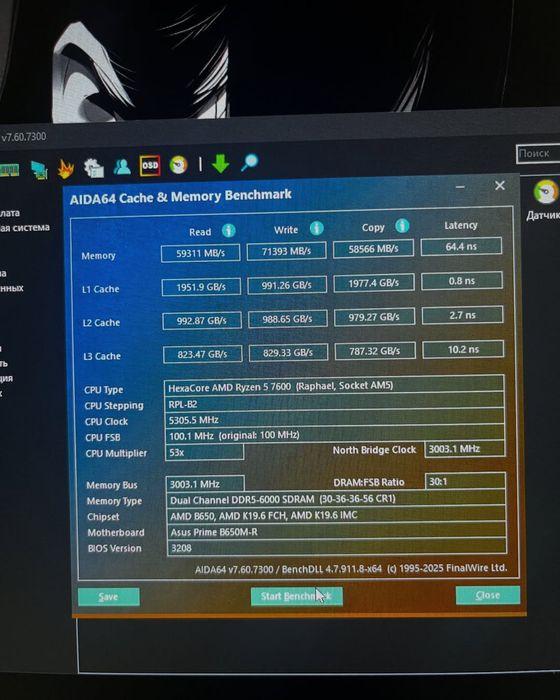Click CPU Clock 5305.5 MHz field
Screen dimensions: 560x700
coord(335,419)
